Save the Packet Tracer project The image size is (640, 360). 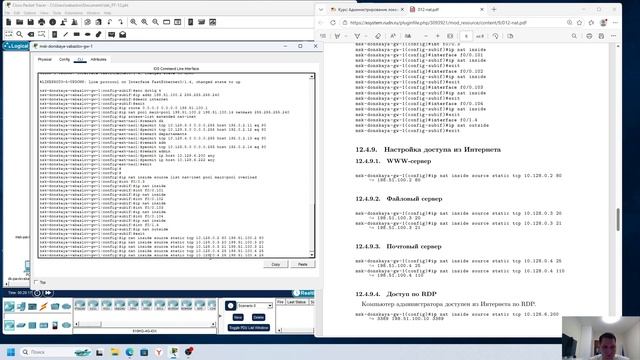(x=31, y=22)
